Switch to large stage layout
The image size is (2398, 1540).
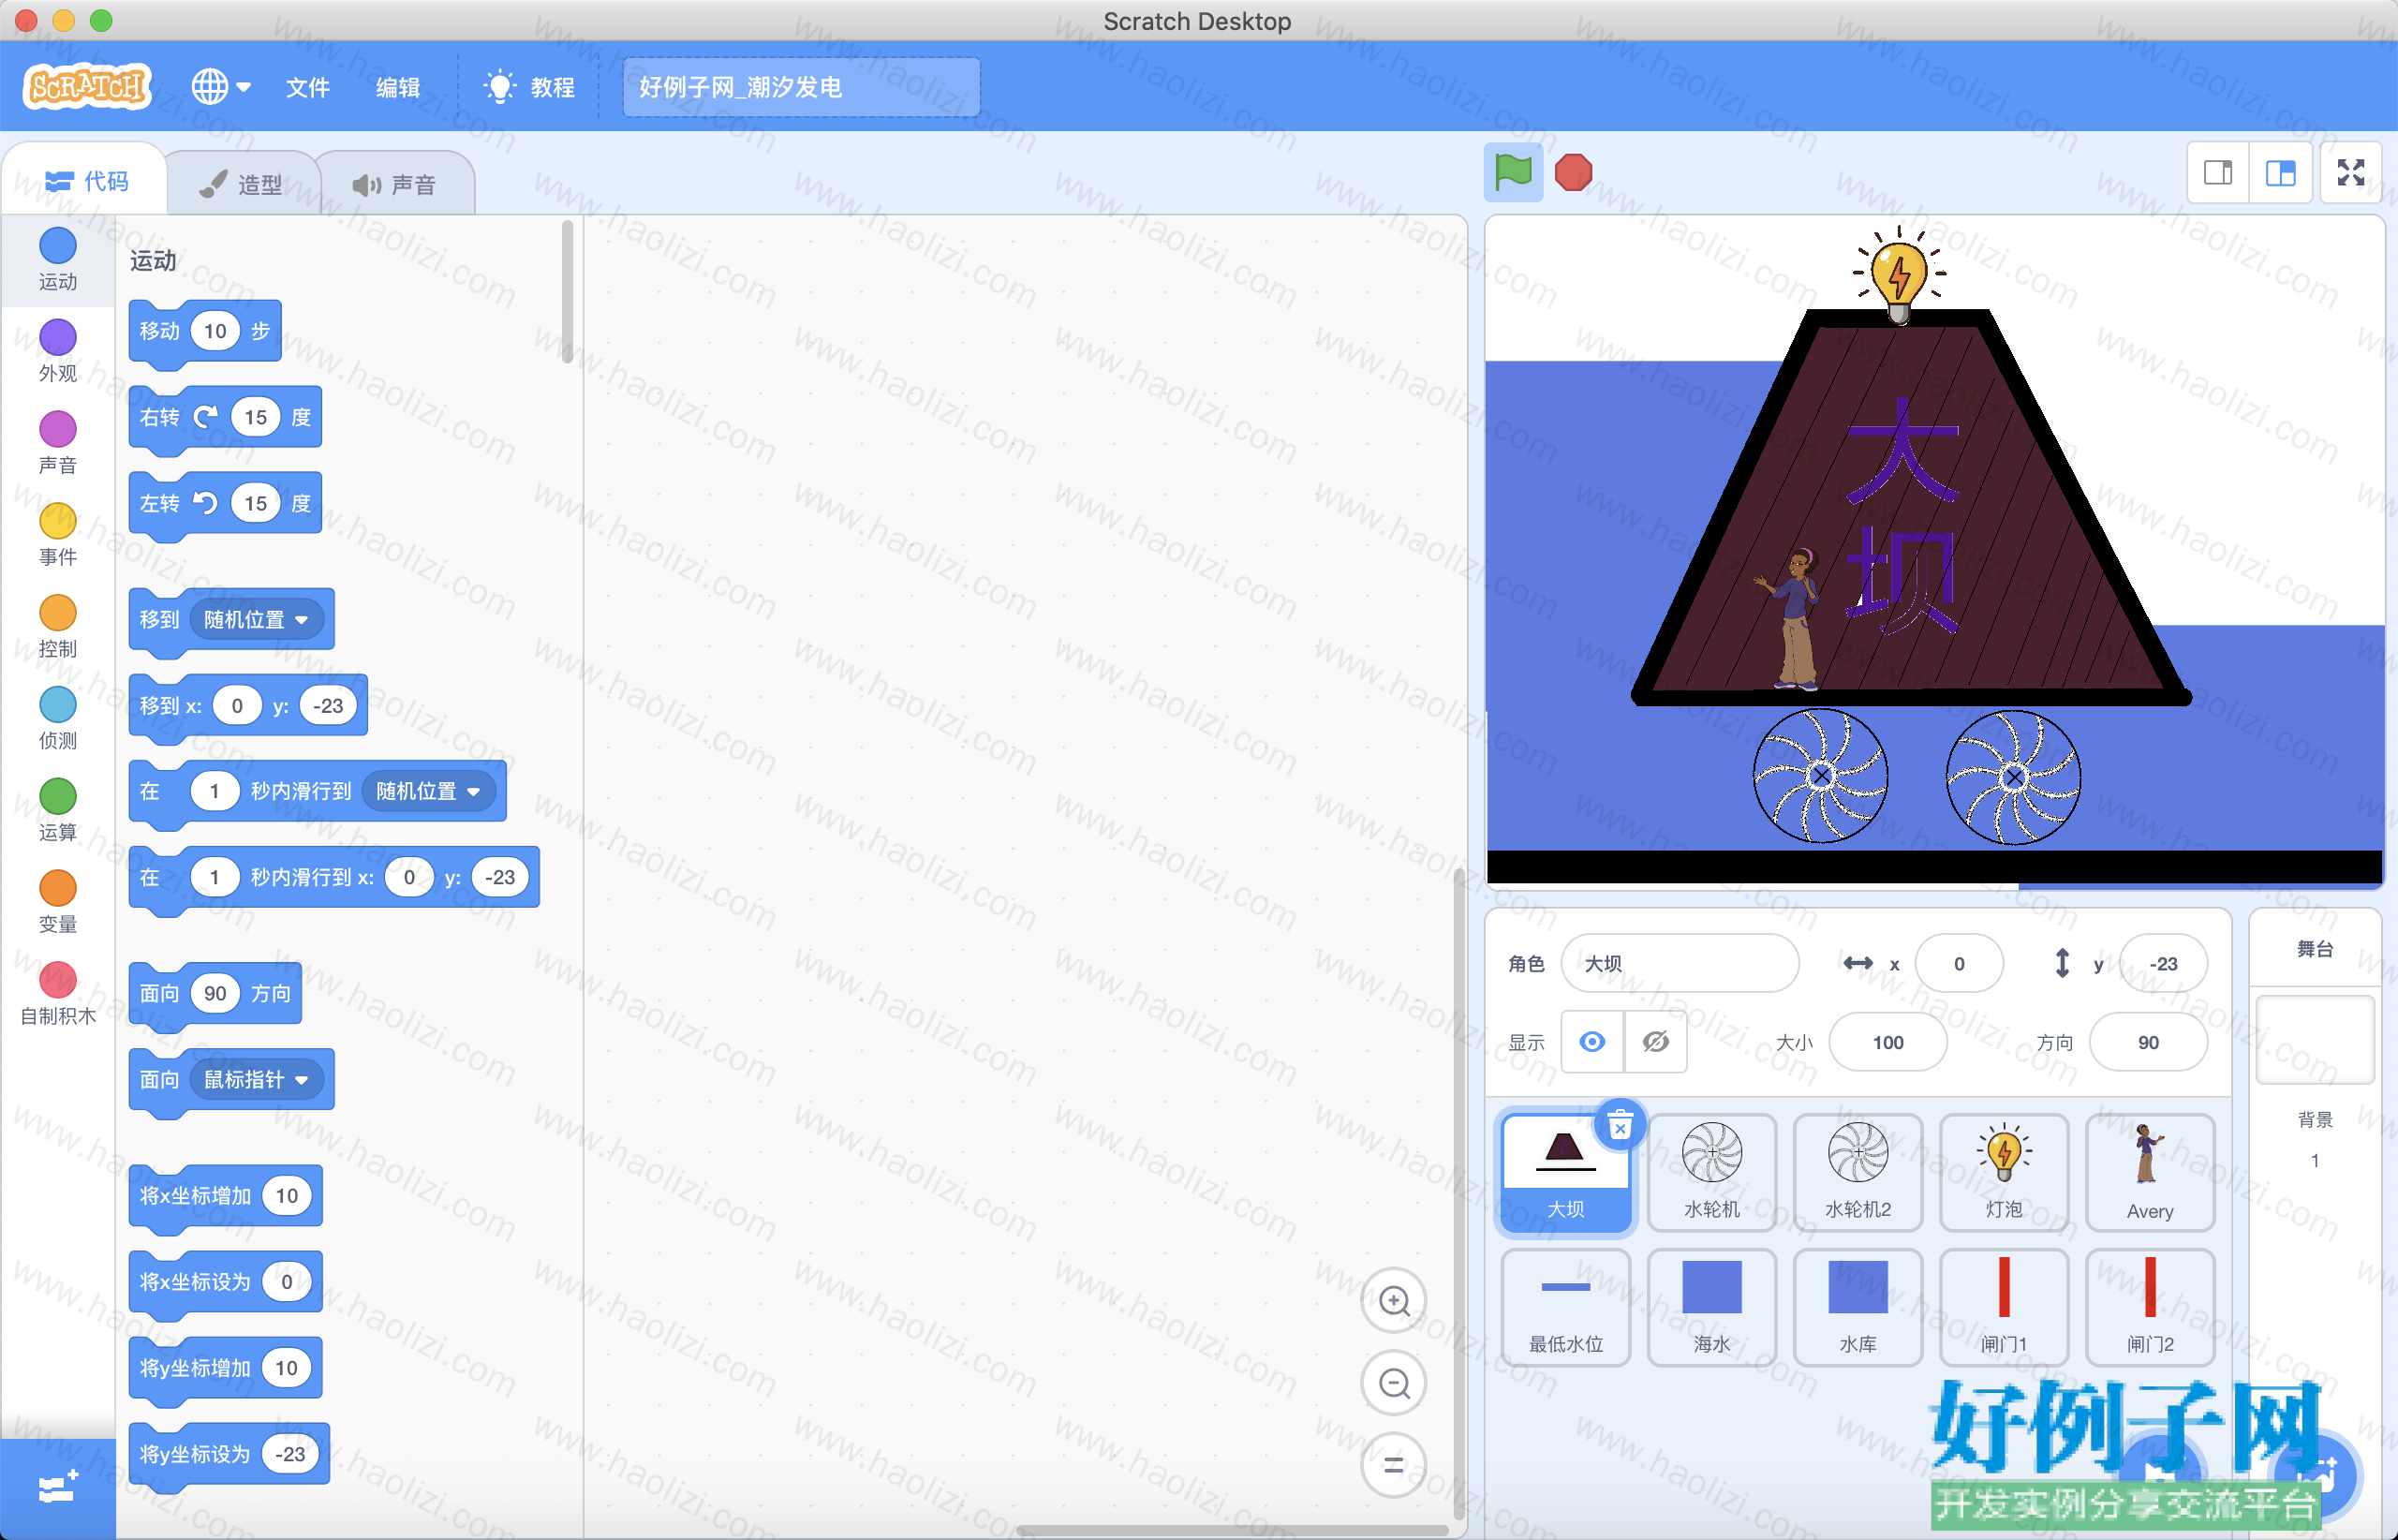coord(2280,173)
